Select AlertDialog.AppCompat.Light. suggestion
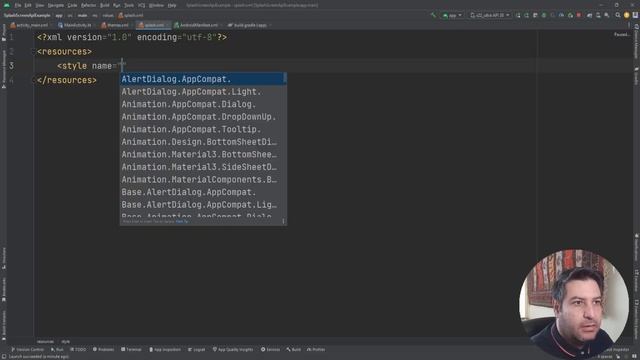The width and height of the screenshot is (640, 360). tap(203, 91)
